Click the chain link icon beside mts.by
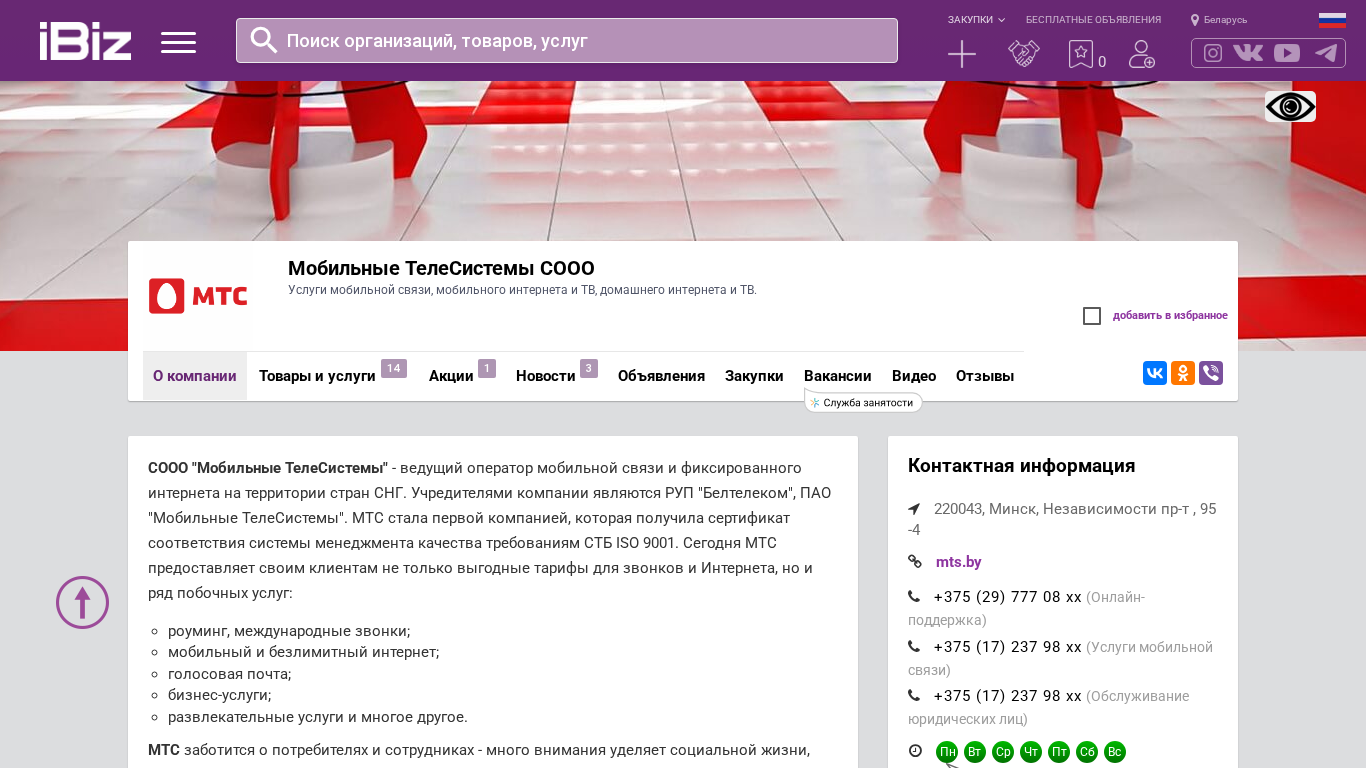 point(915,562)
